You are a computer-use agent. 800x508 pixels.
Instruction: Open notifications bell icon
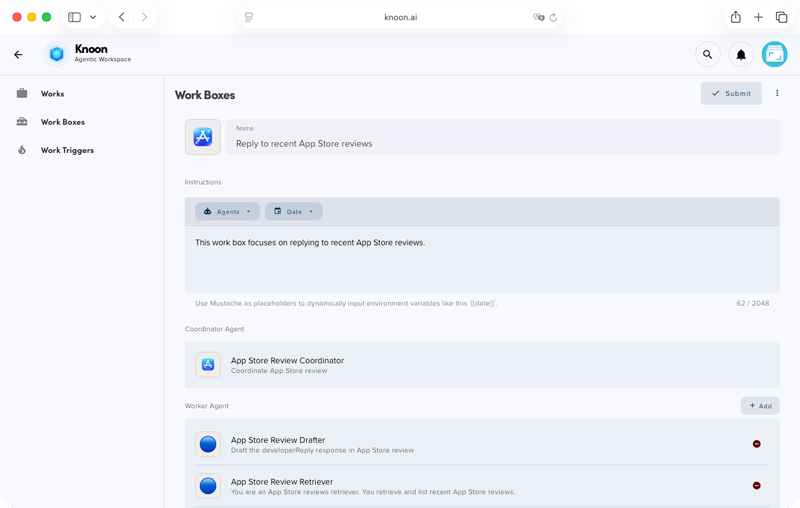click(741, 55)
